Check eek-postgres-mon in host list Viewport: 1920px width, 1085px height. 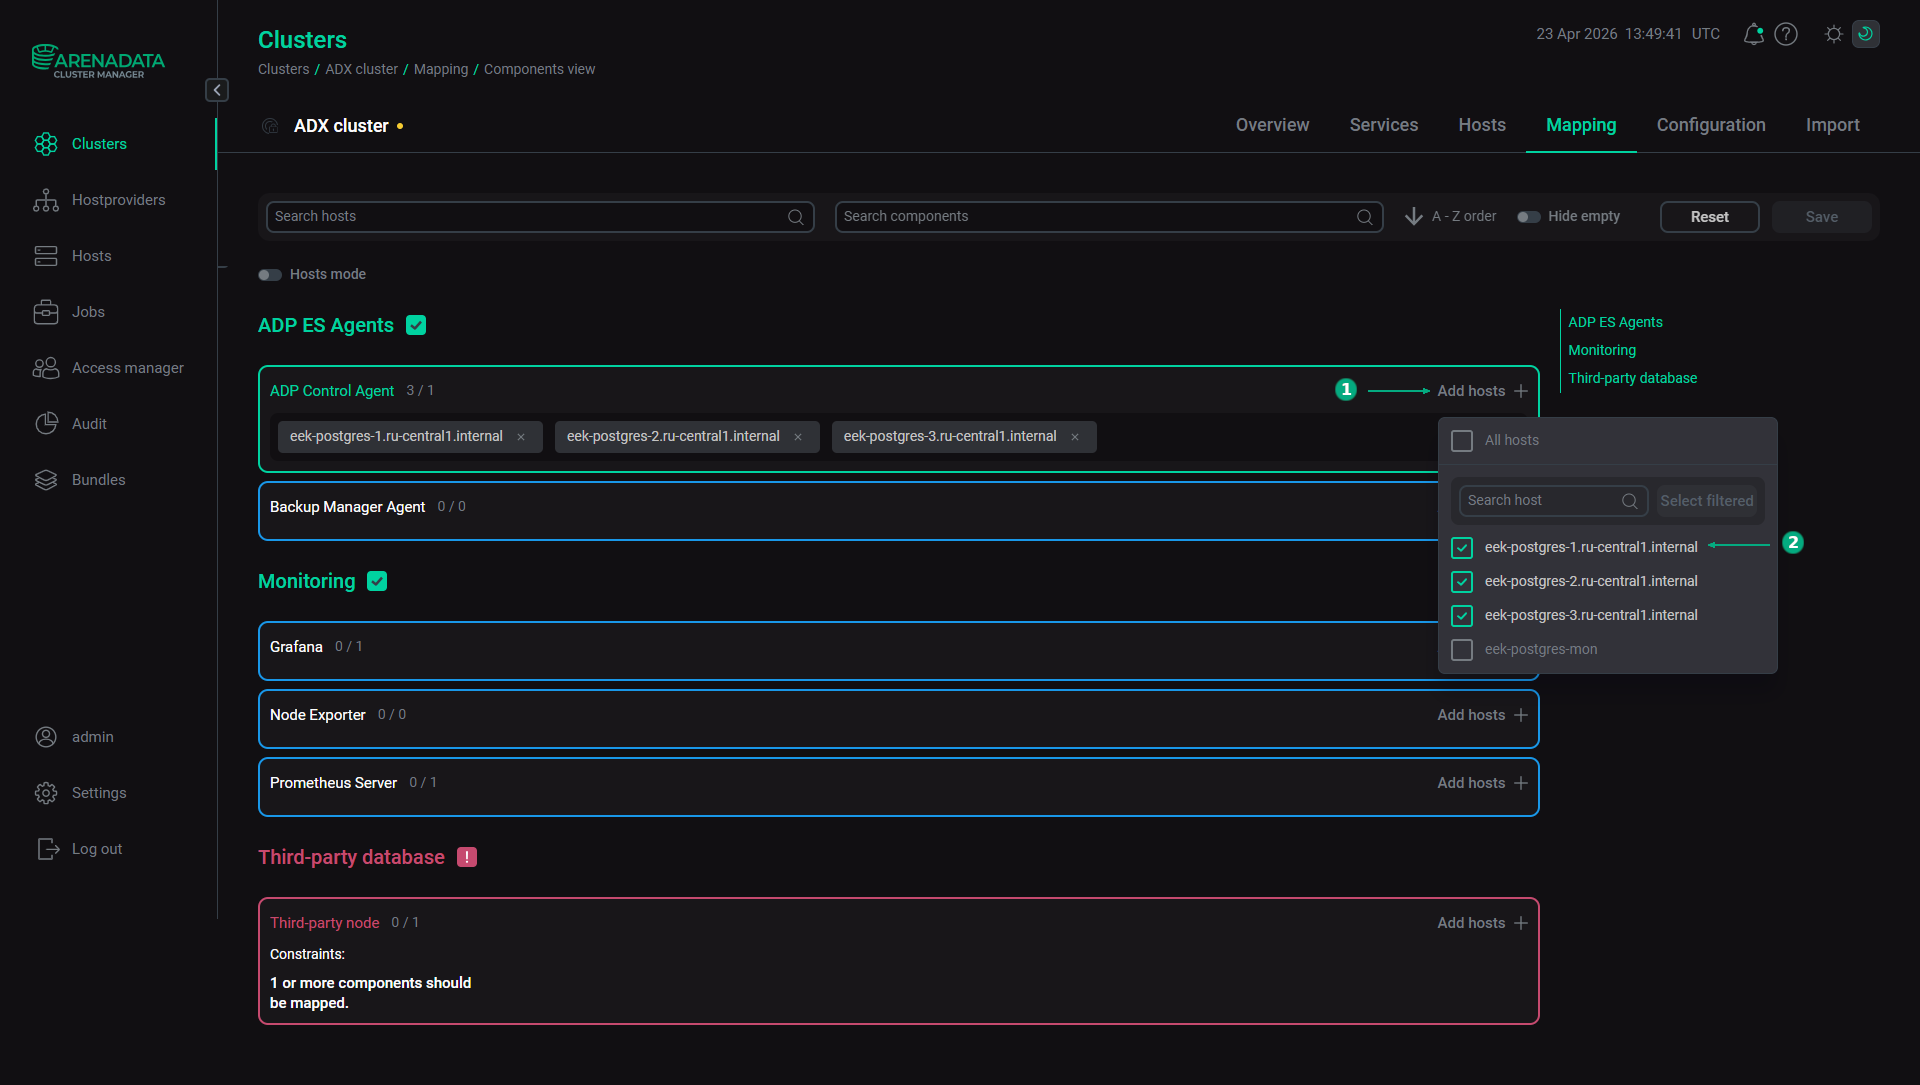[1462, 650]
